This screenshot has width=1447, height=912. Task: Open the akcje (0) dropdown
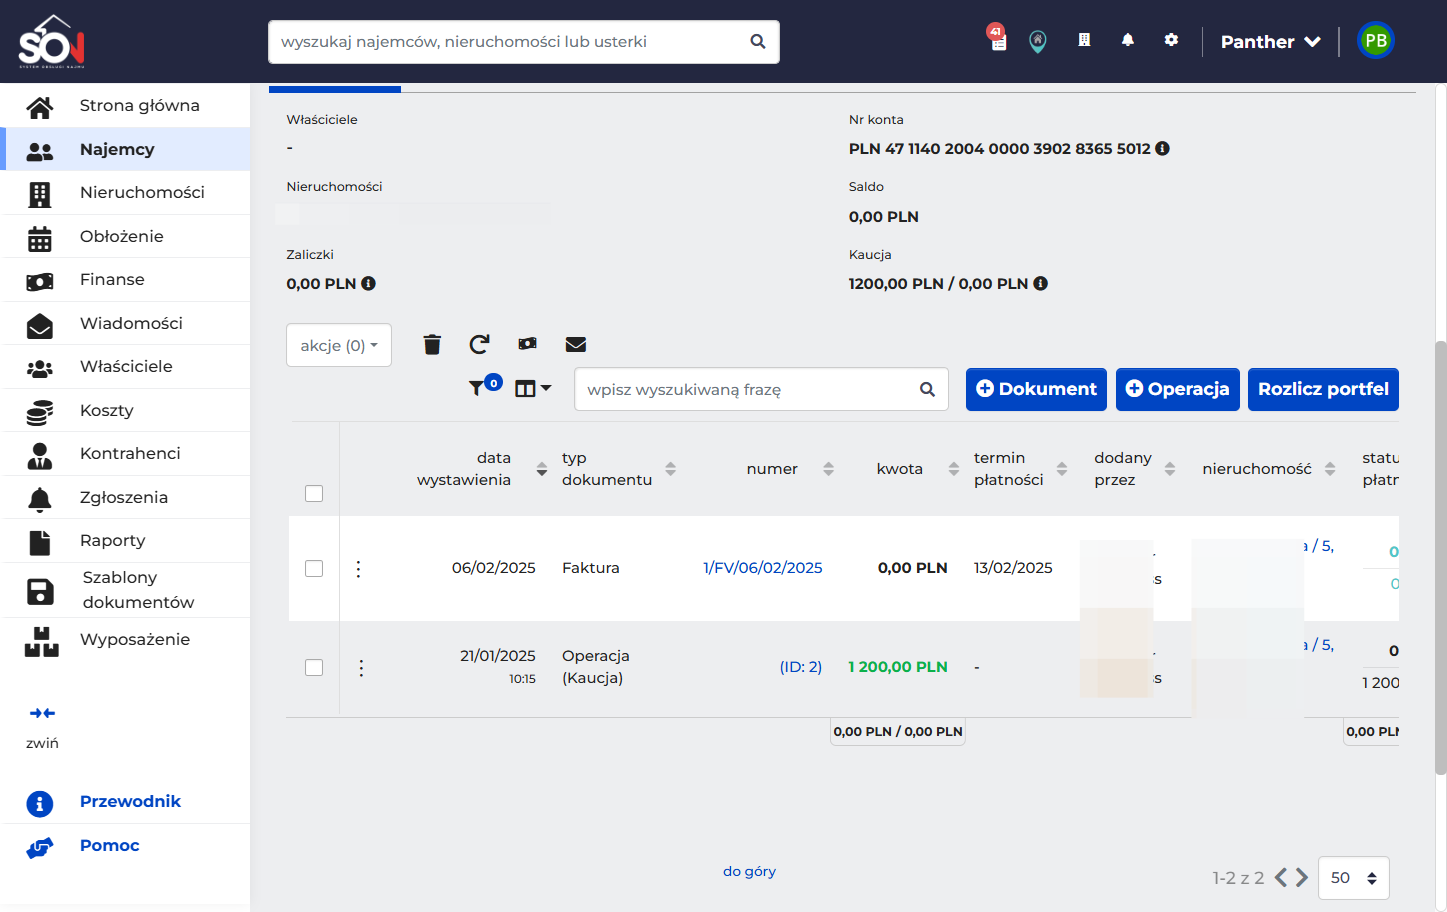(x=339, y=345)
